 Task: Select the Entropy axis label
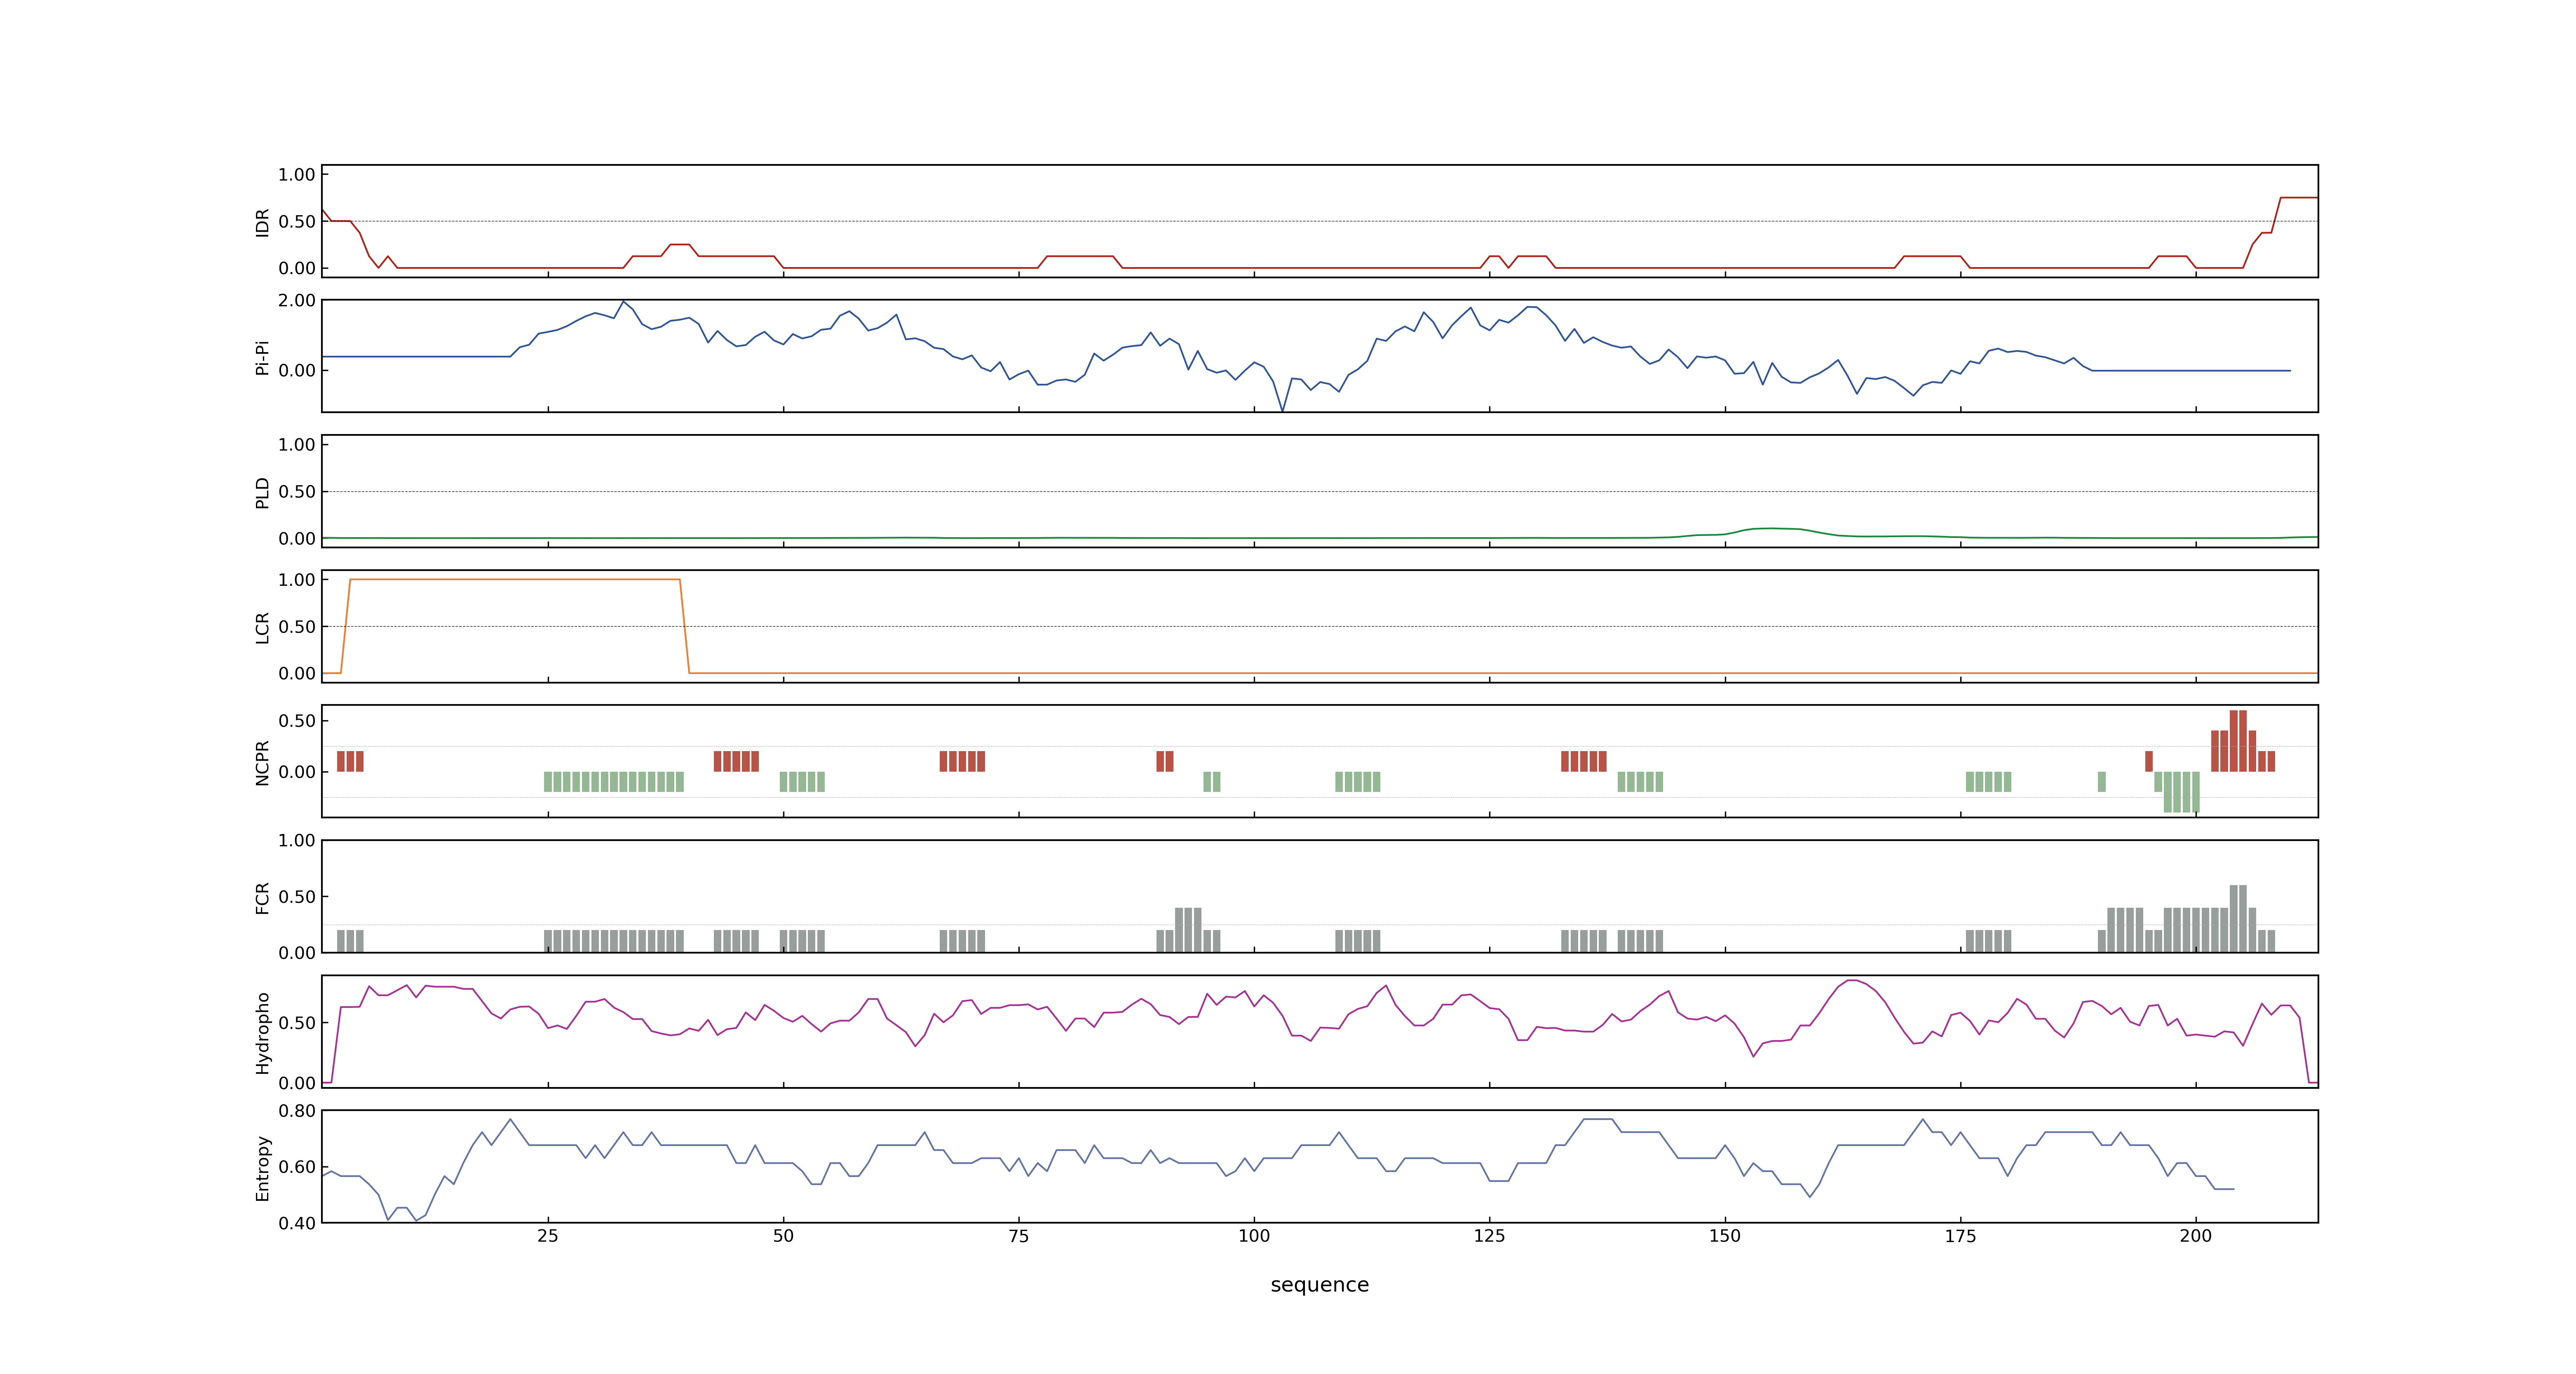[x=262, y=1167]
